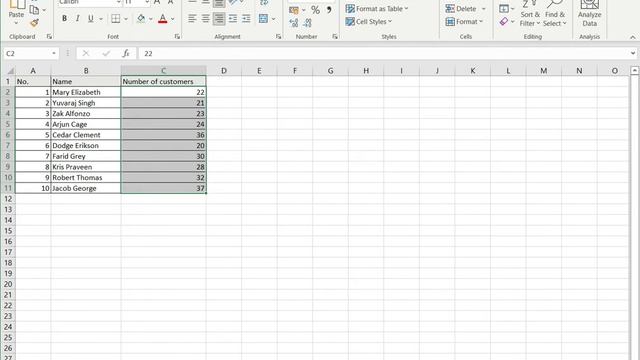
Task: Open the Font settings dialog launcher
Action: 177,37
